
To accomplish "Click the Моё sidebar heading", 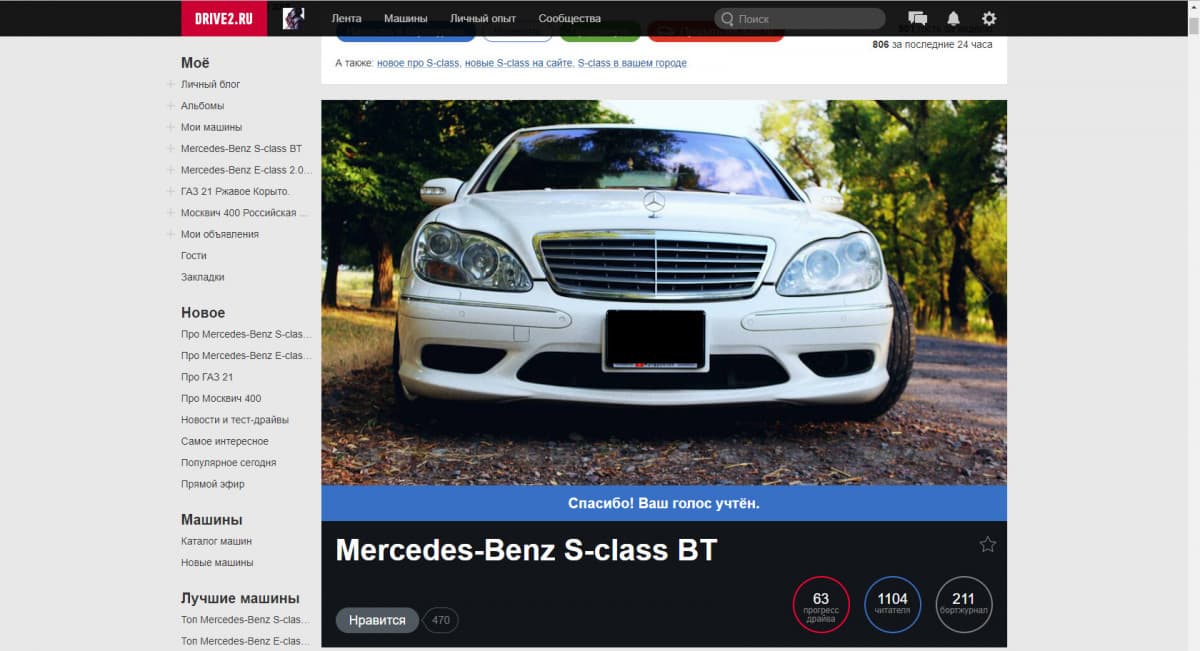I will click(195, 63).
